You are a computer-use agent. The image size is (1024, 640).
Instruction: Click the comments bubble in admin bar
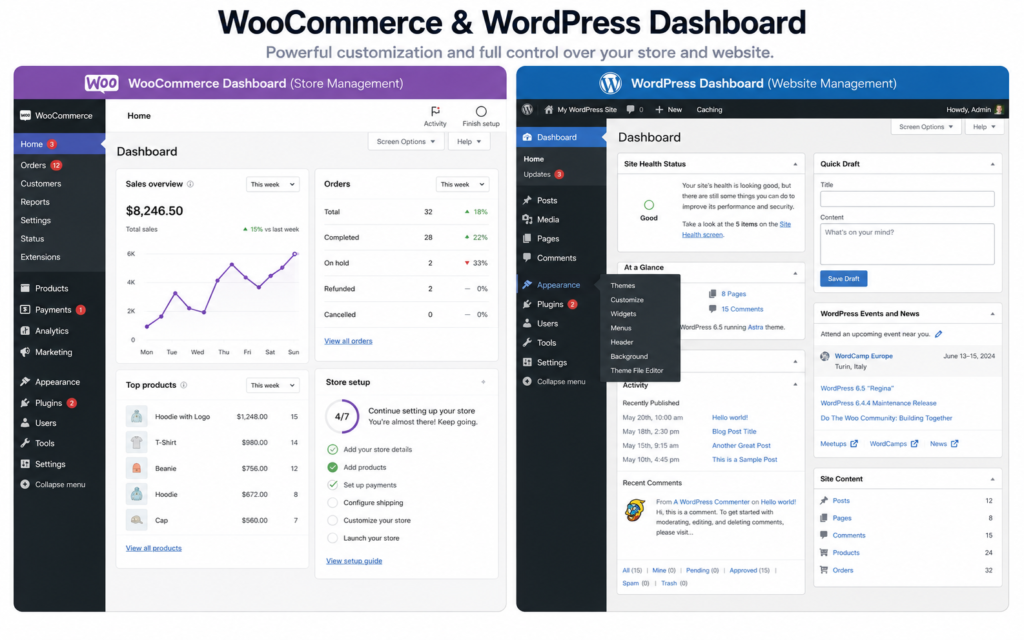tap(630, 110)
